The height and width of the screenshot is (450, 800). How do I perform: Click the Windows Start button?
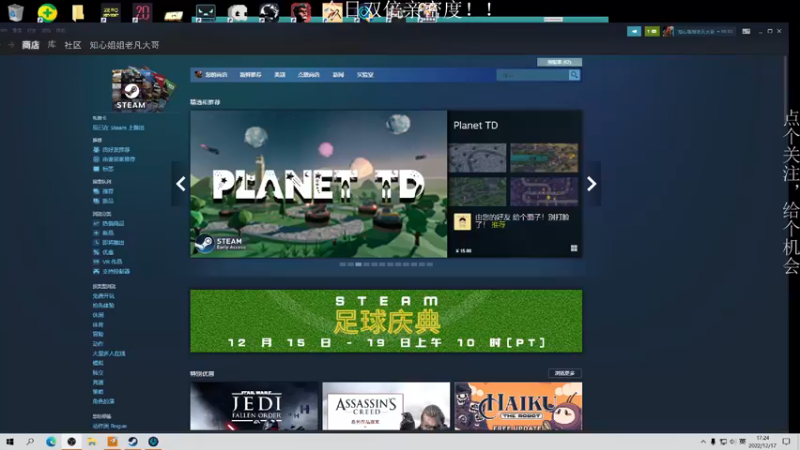(10, 442)
